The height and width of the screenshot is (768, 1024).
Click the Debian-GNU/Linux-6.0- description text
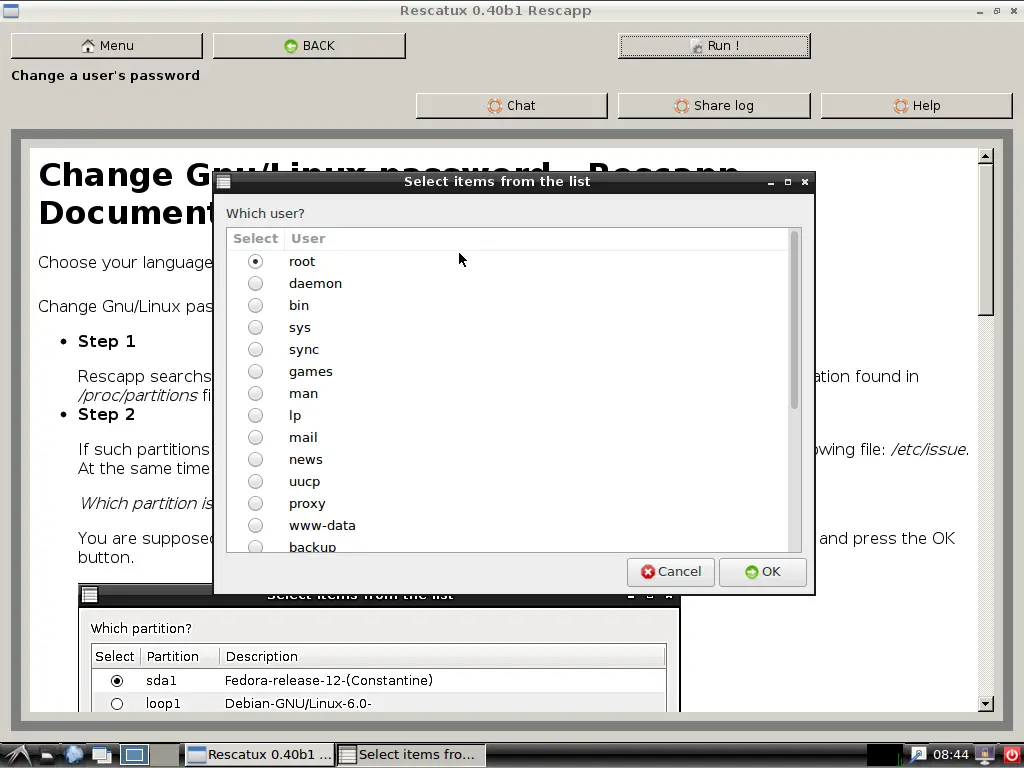coord(298,703)
